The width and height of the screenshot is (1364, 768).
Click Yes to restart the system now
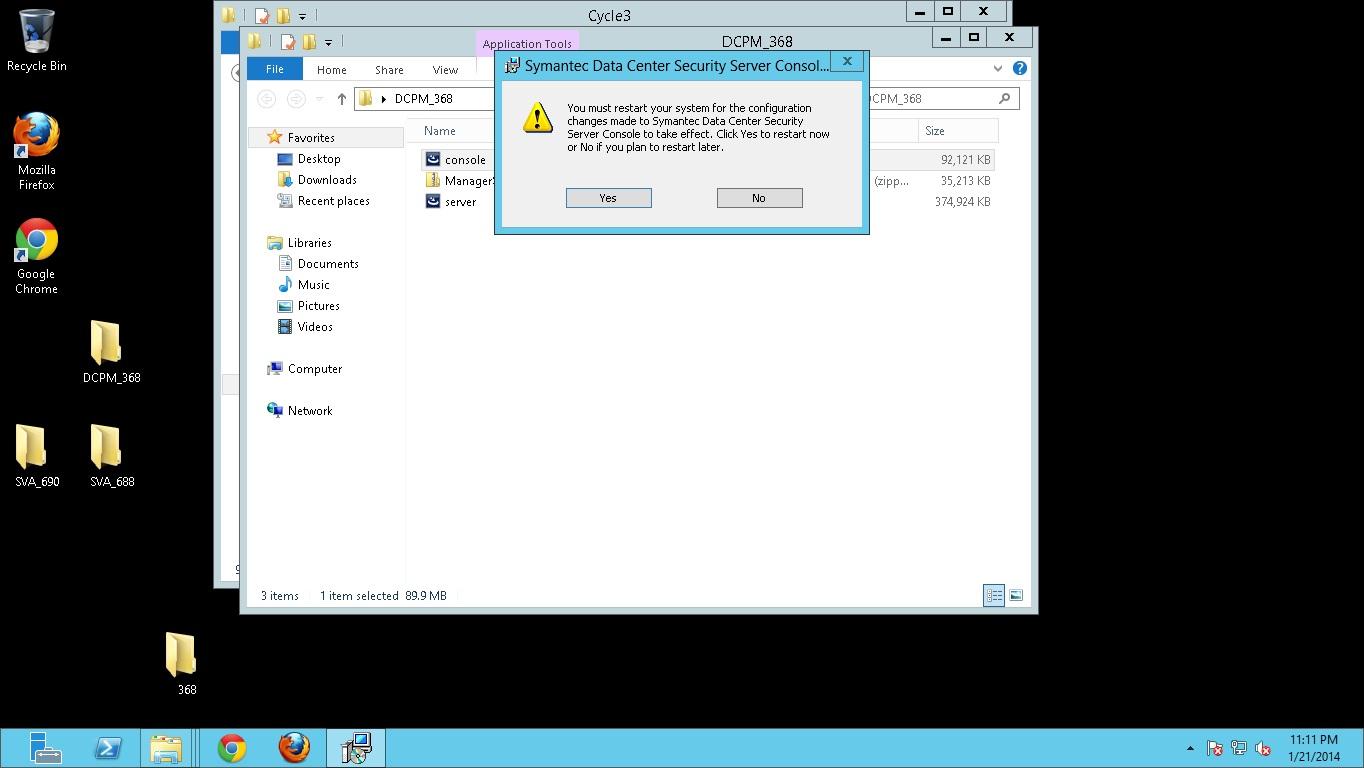(608, 198)
